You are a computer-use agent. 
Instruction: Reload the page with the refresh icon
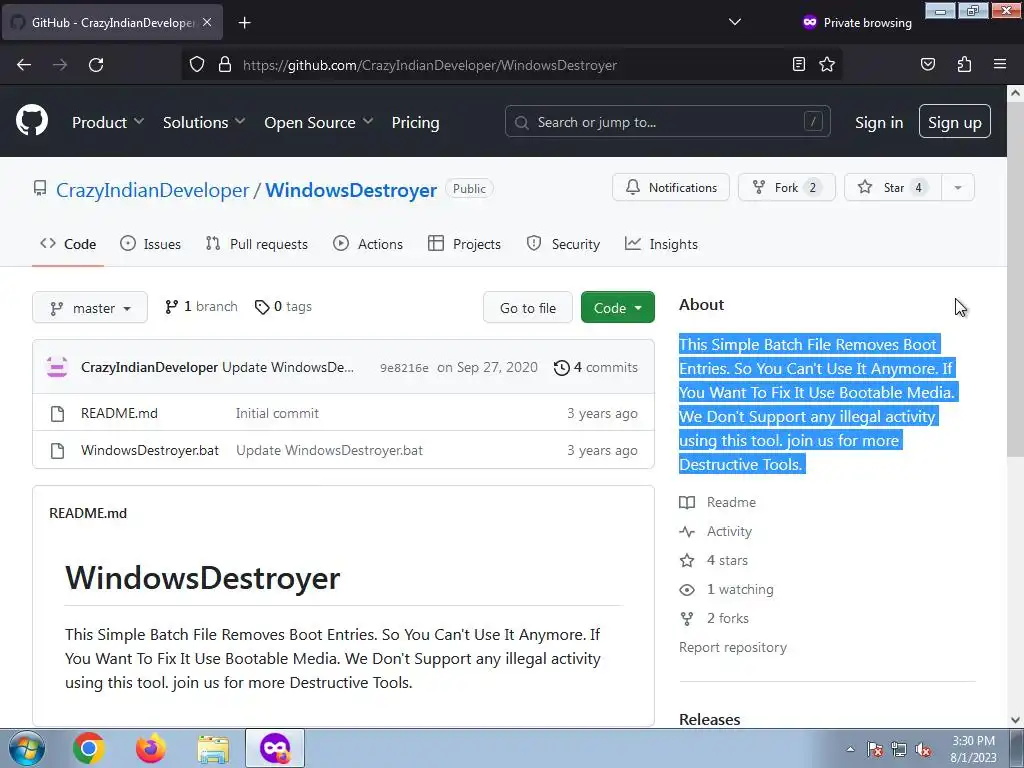[96, 65]
